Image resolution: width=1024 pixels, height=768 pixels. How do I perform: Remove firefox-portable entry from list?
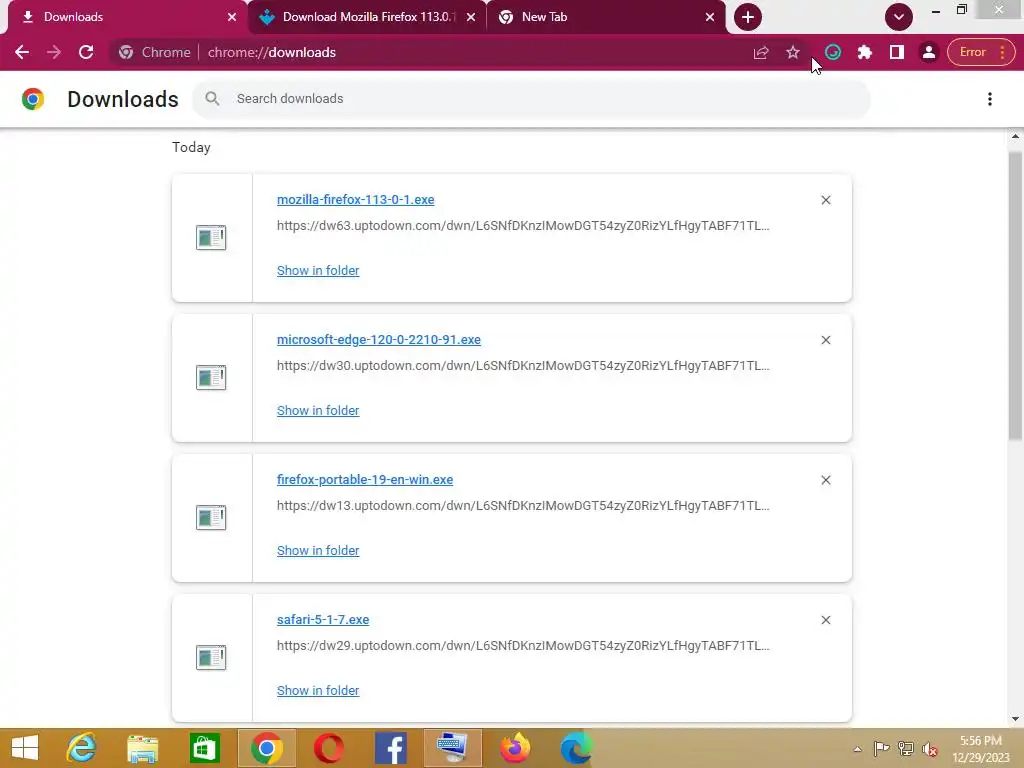click(x=826, y=480)
